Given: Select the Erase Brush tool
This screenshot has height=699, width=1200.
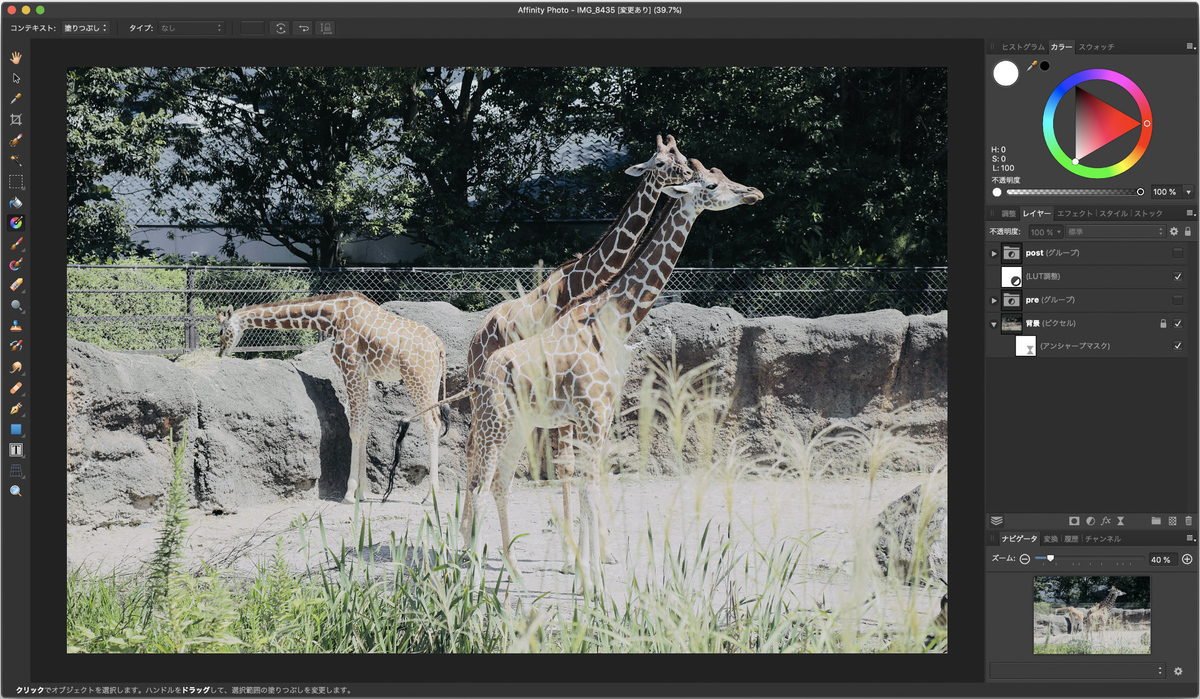Looking at the screenshot, I should (16, 285).
